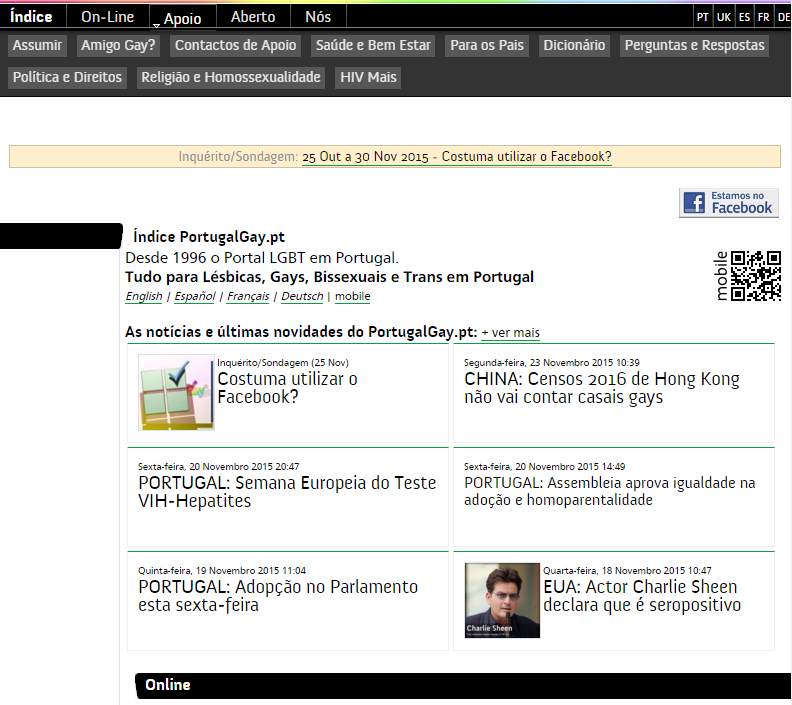Go to Contactos de Apoio
Viewport: 792px width, 705px height.
235,45
